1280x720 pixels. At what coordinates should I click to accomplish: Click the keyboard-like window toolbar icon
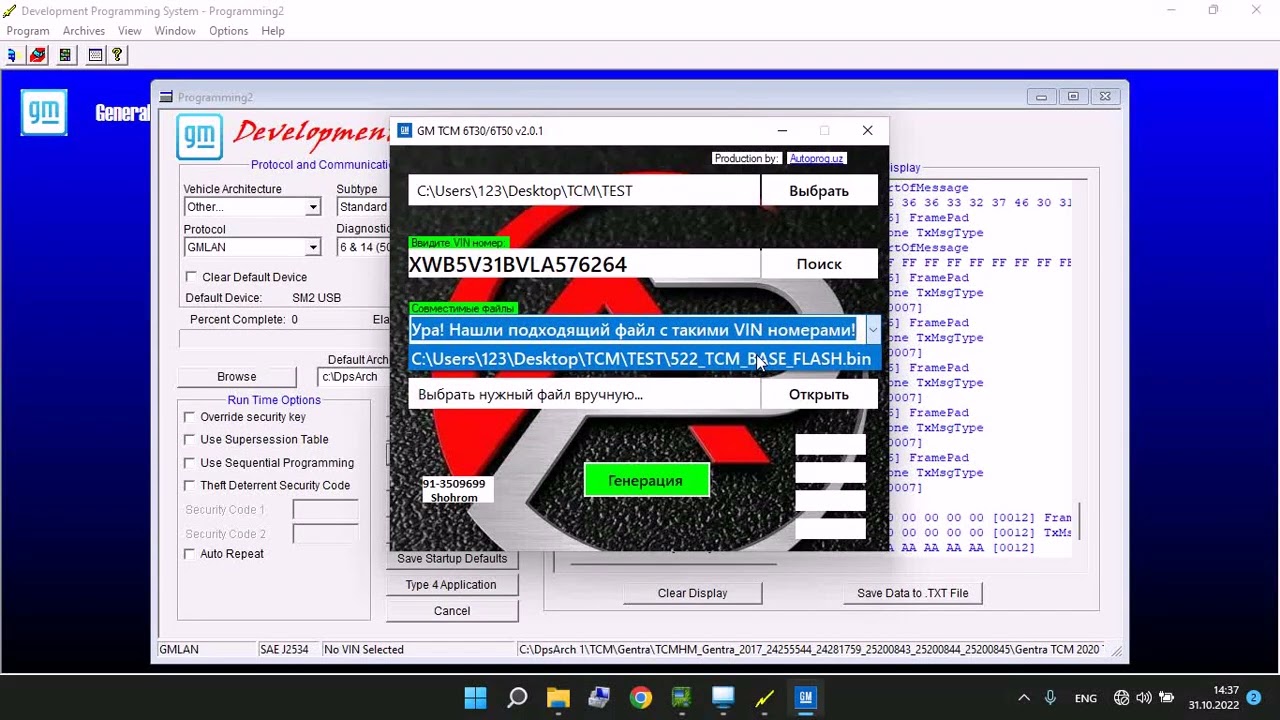95,55
